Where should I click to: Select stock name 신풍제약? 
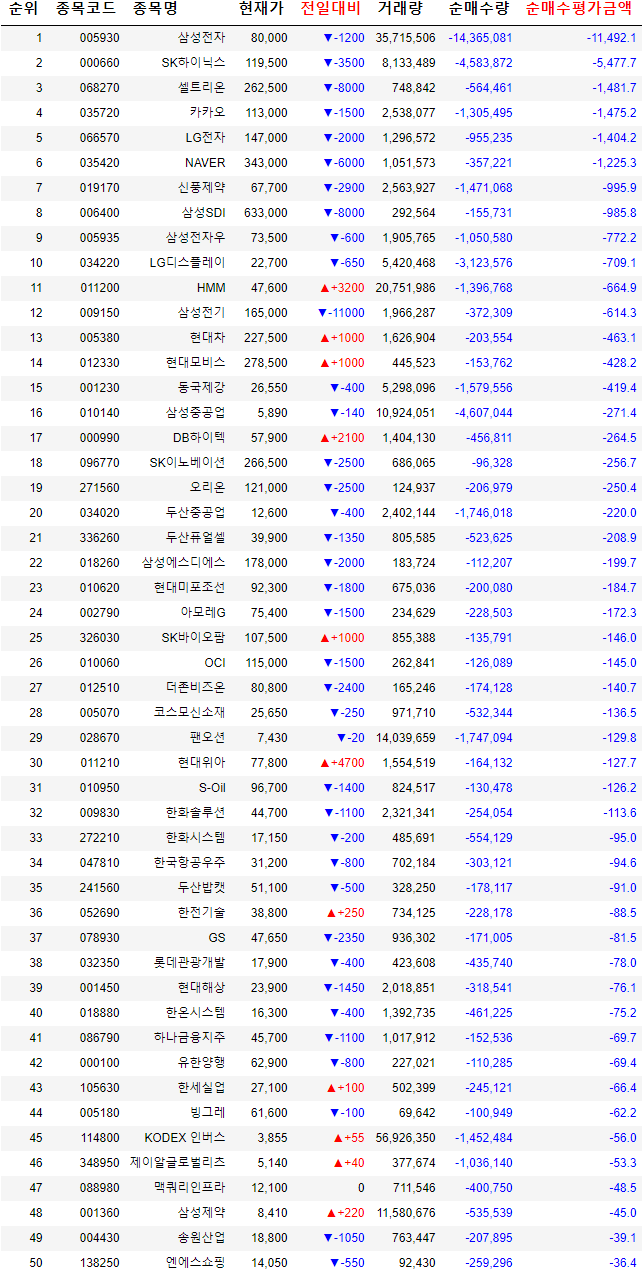click(203, 188)
